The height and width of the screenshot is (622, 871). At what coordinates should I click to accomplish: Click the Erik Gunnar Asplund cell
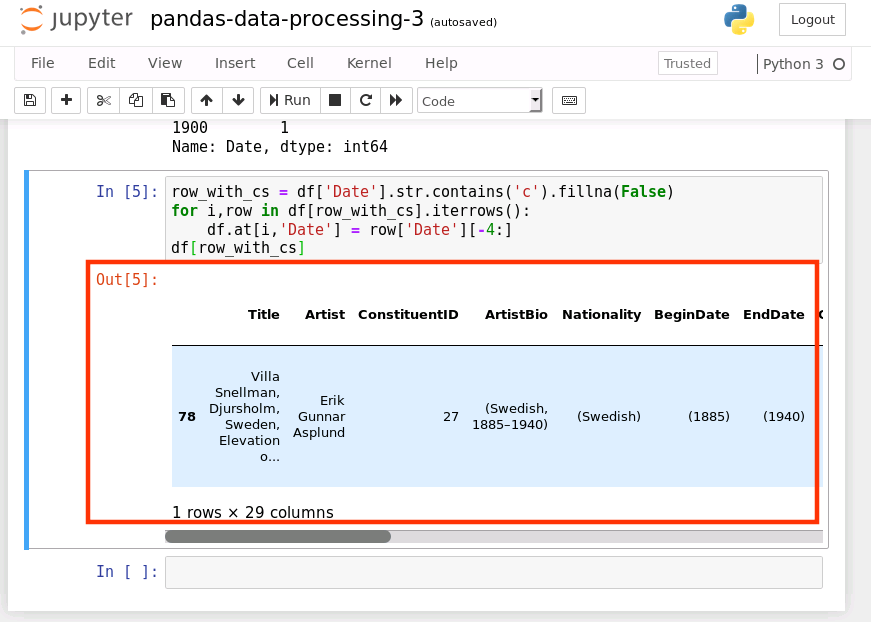[x=319, y=417]
